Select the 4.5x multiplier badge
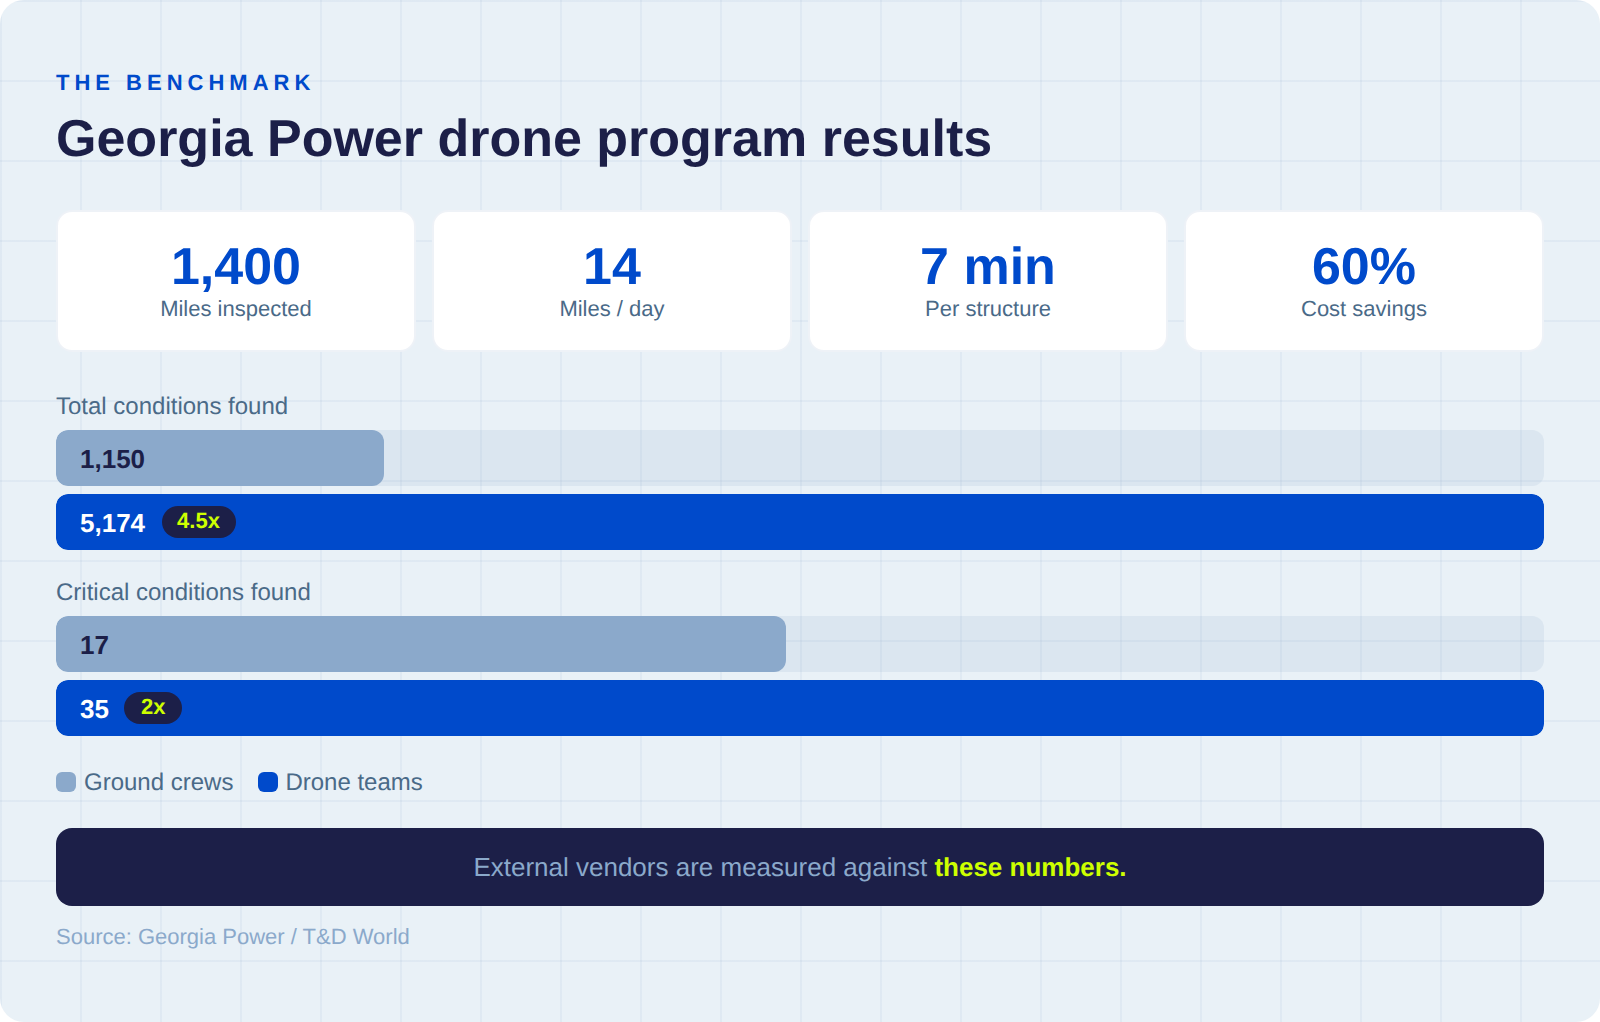This screenshot has width=1600, height=1022. pos(199,521)
